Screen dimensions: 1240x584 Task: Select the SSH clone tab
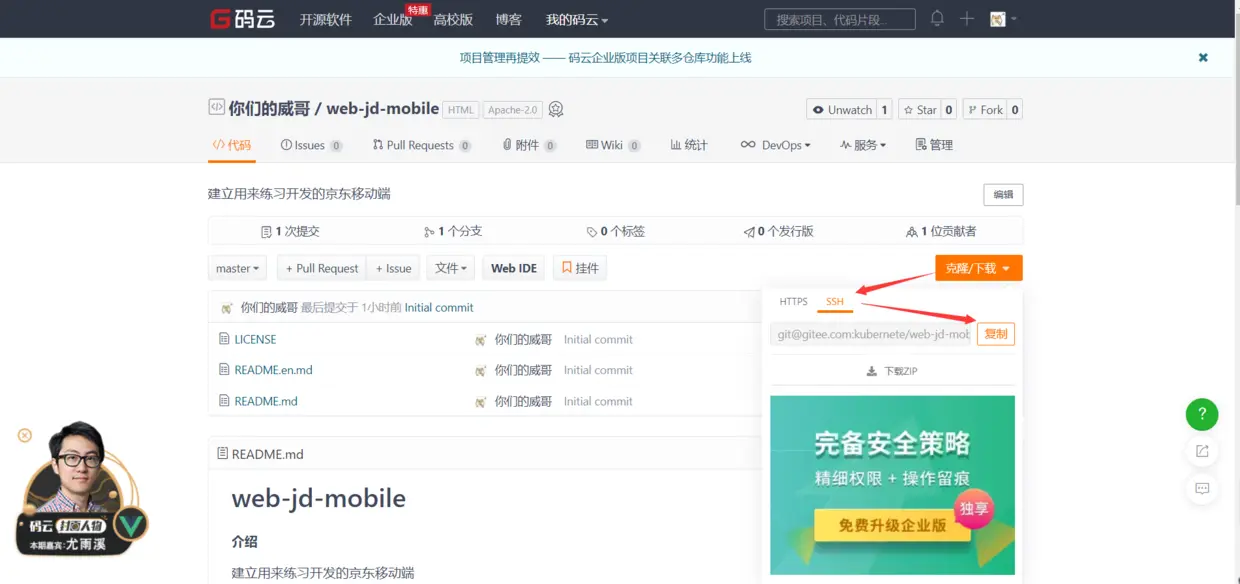[x=834, y=302]
